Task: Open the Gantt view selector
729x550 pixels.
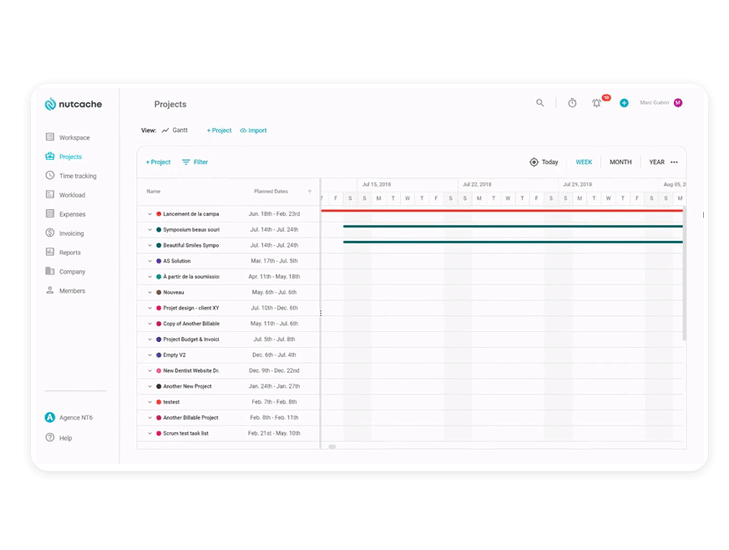Action: (175, 130)
